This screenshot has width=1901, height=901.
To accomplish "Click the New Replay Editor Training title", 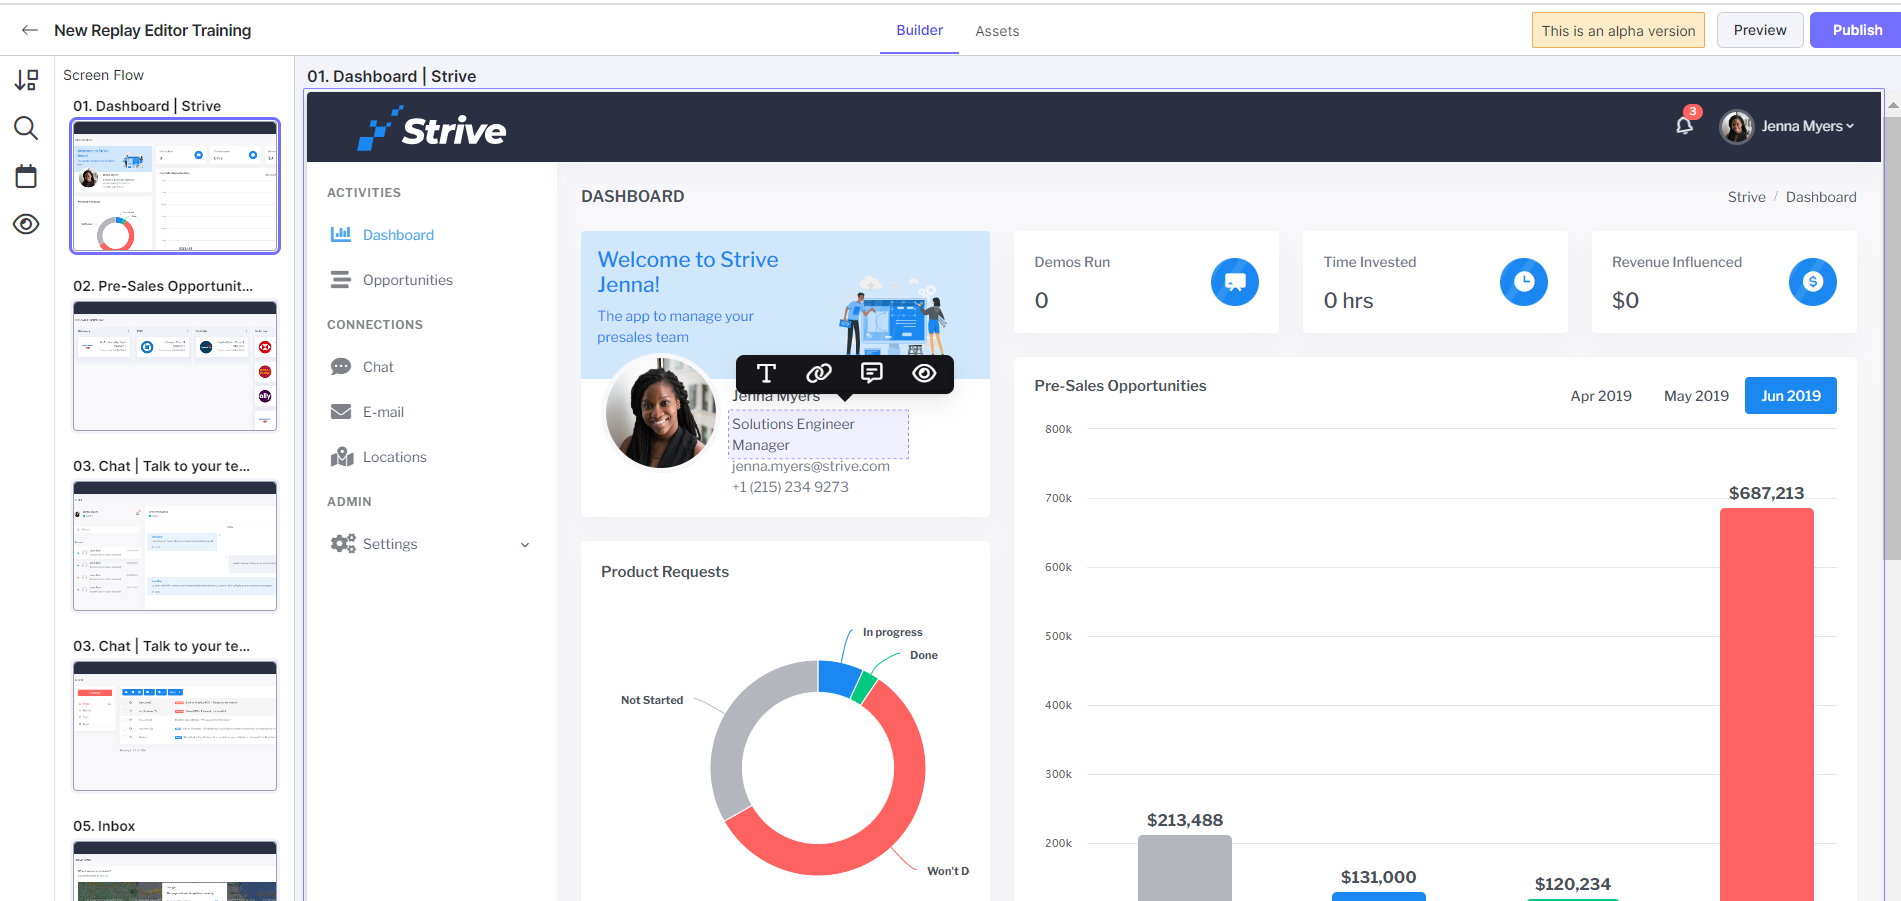I will point(153,30).
